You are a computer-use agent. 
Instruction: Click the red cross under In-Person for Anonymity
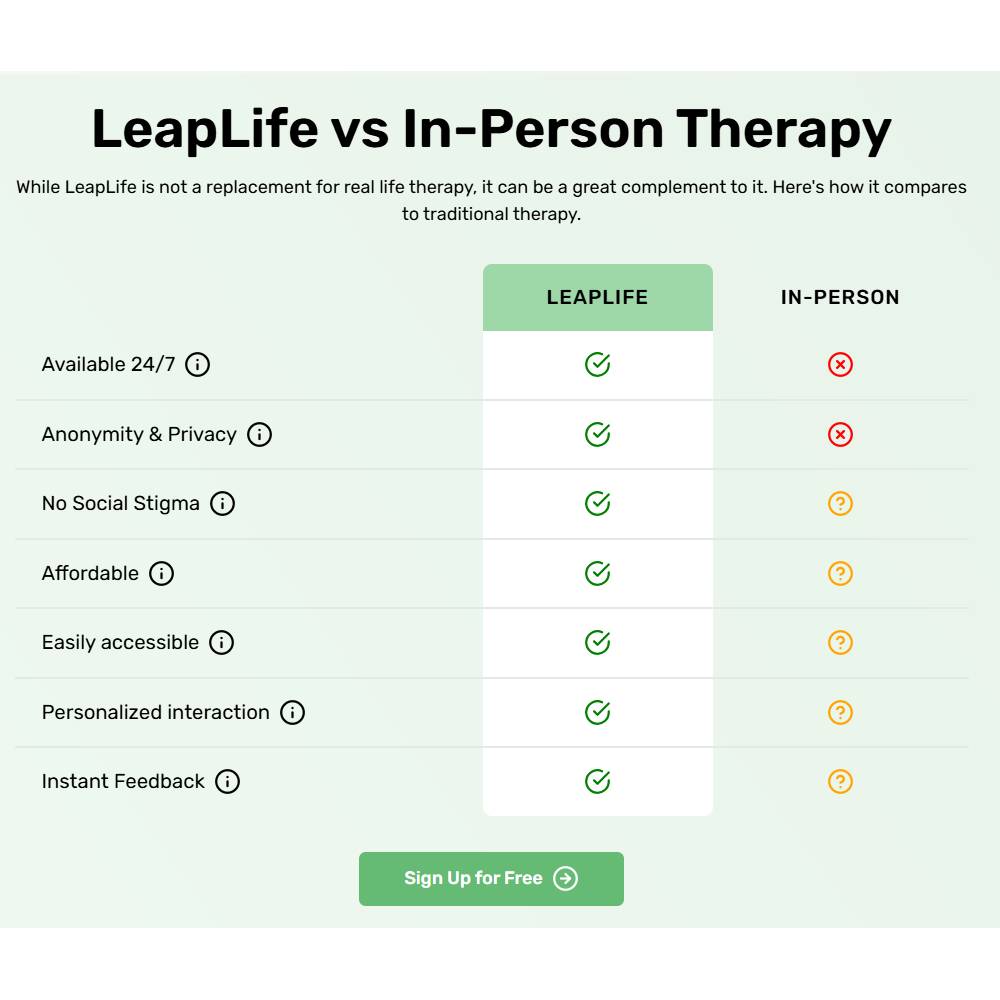[840, 434]
